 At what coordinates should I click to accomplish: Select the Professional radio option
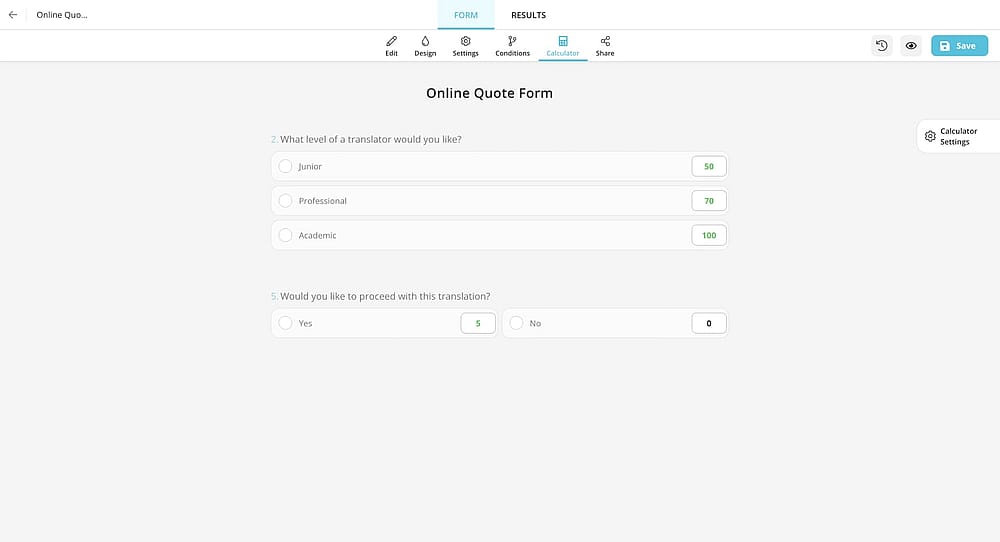(x=286, y=201)
